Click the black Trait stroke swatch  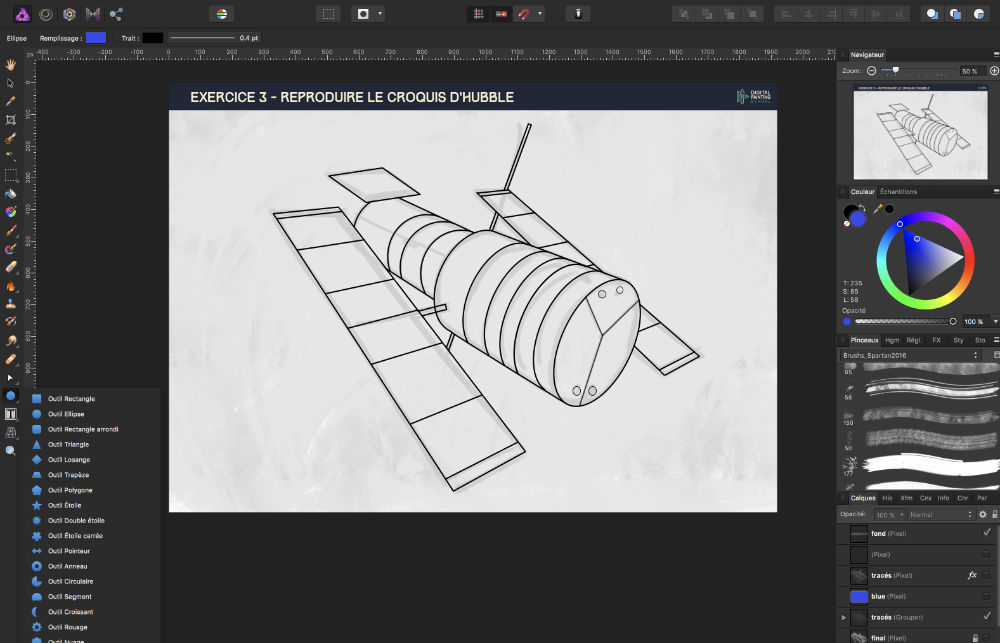pos(152,37)
